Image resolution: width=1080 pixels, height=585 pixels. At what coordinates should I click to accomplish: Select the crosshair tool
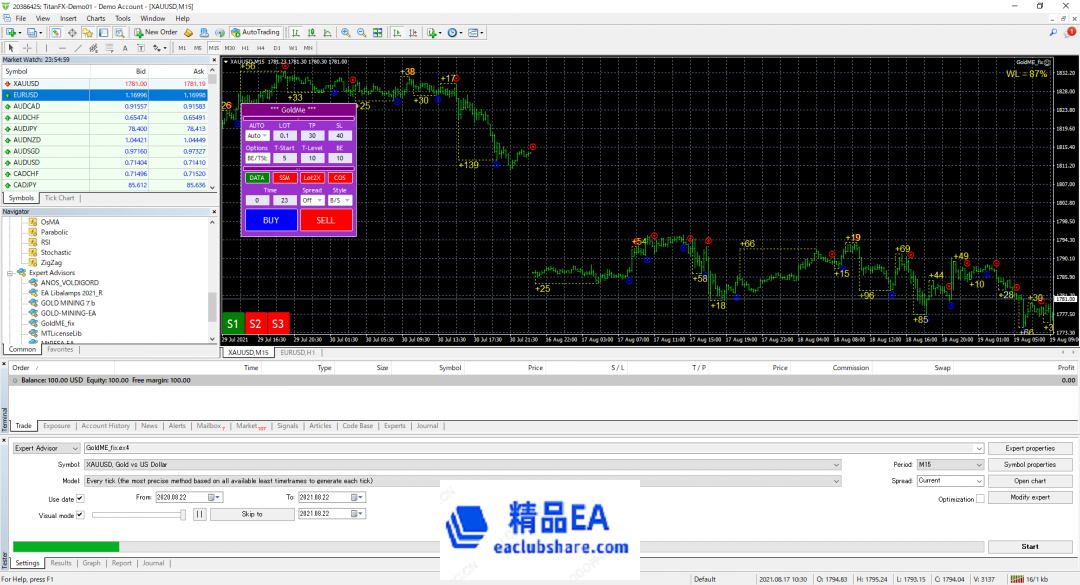click(x=28, y=48)
